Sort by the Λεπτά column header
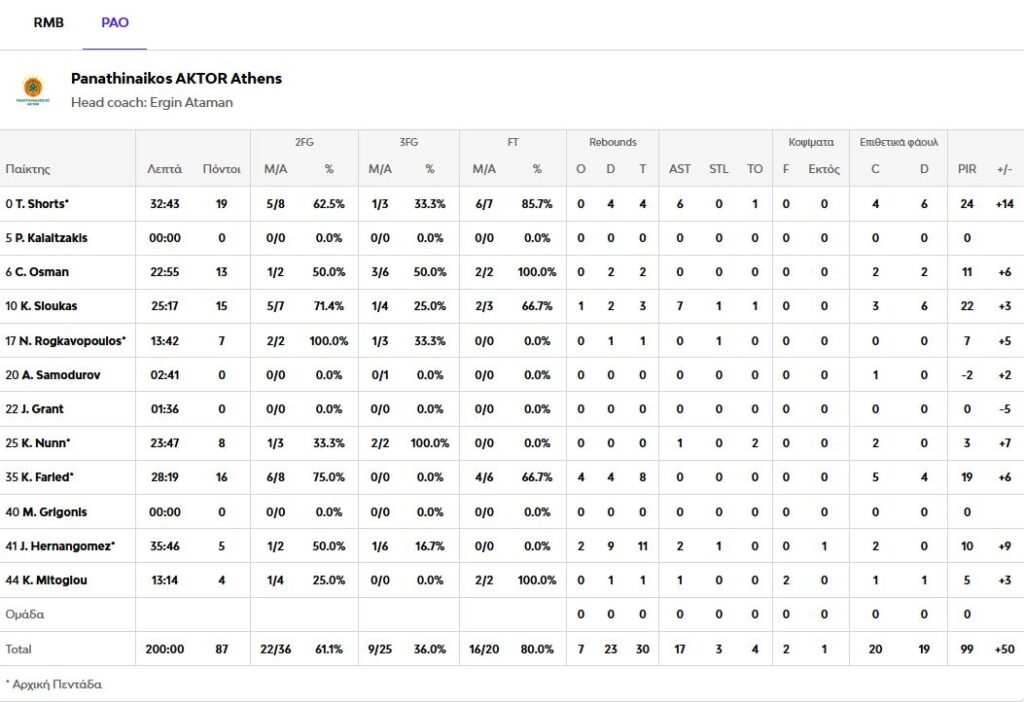 (x=164, y=169)
